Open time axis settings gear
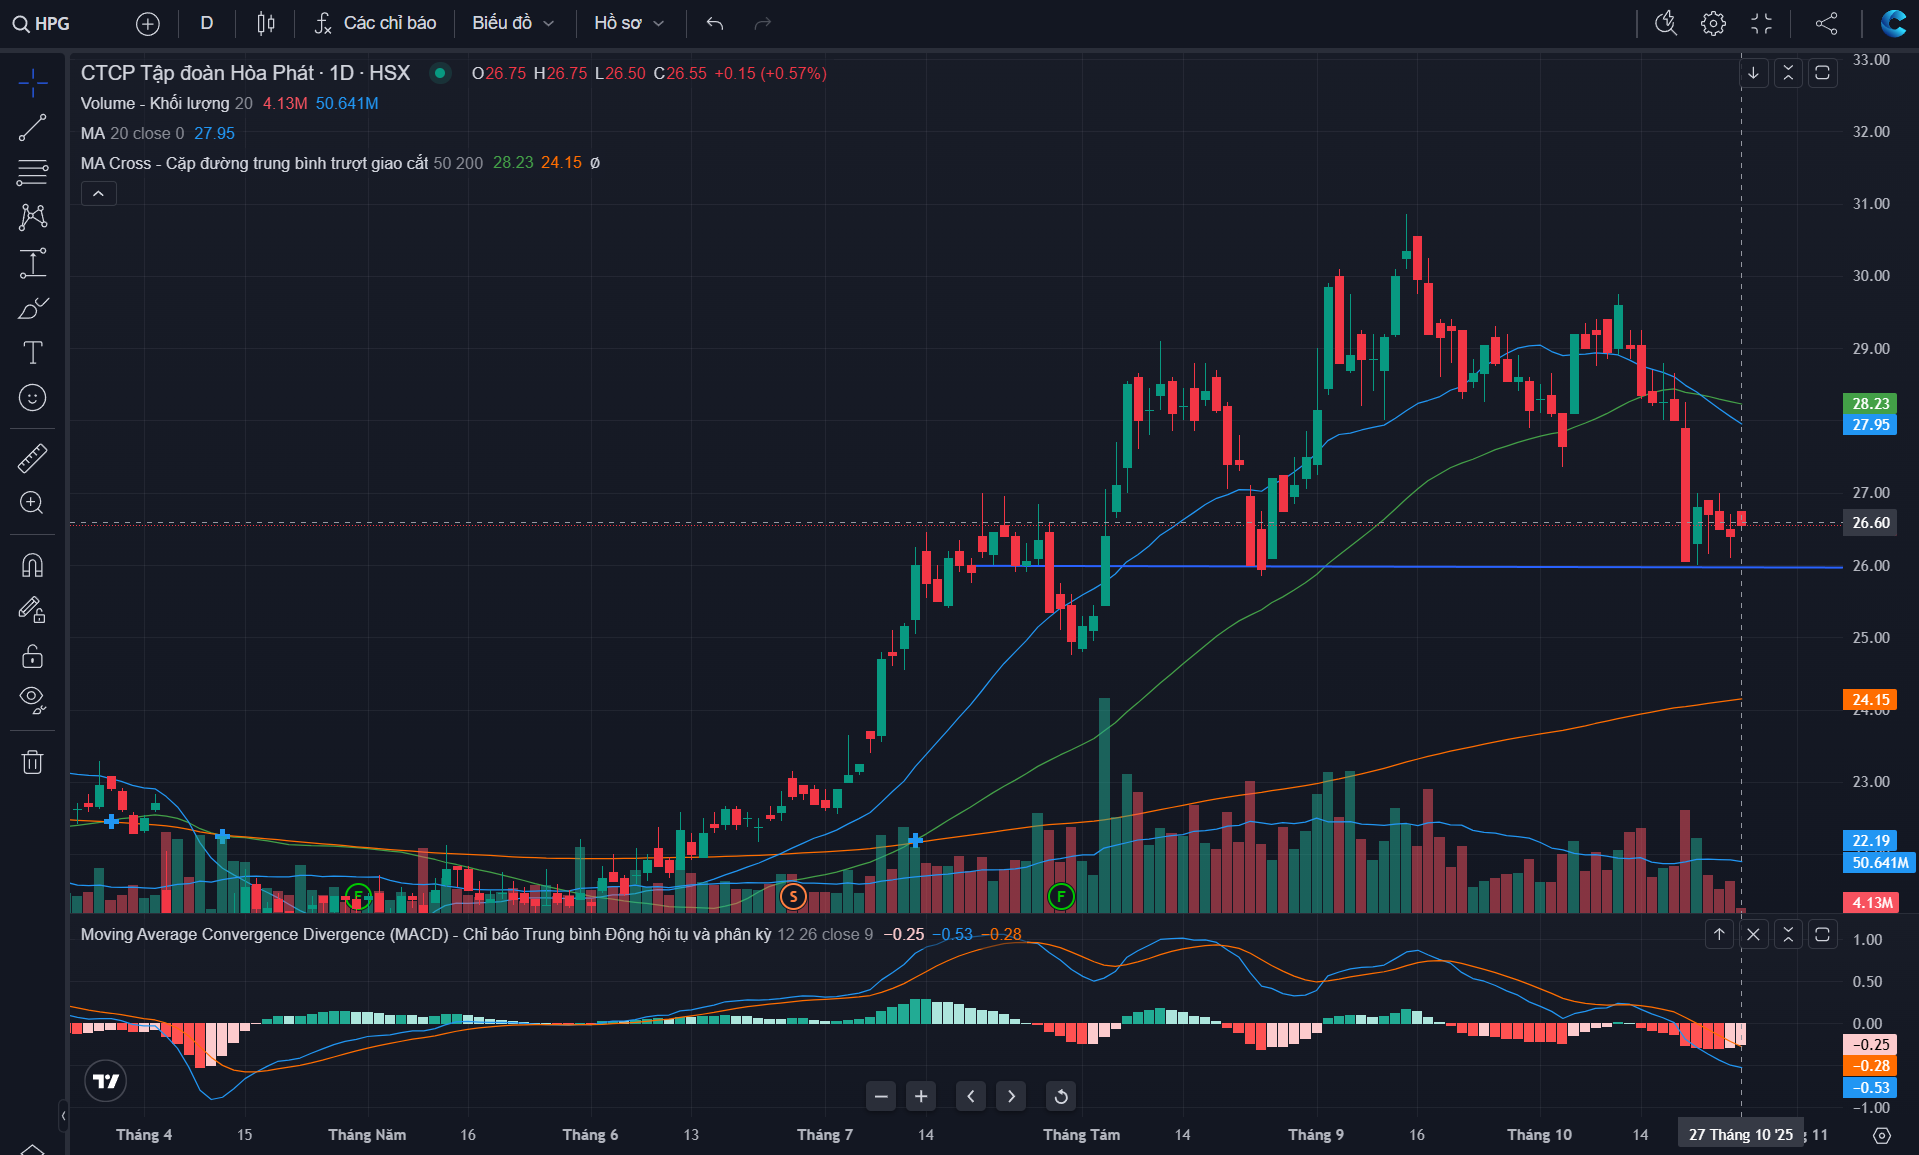1919x1155 pixels. pos(1882,1135)
